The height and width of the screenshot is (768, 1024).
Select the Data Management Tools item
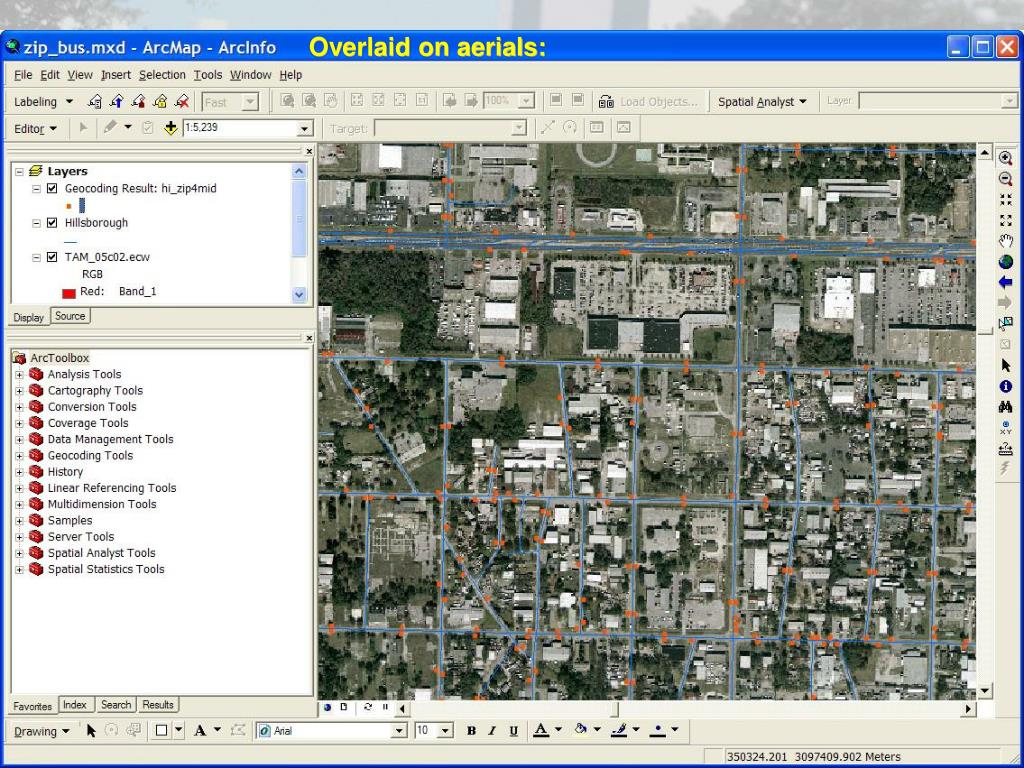click(110, 440)
